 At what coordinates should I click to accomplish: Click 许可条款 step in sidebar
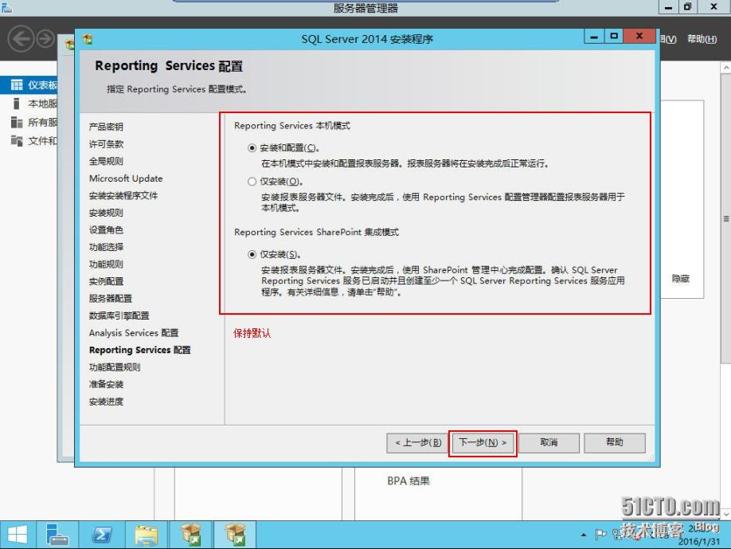click(x=106, y=144)
